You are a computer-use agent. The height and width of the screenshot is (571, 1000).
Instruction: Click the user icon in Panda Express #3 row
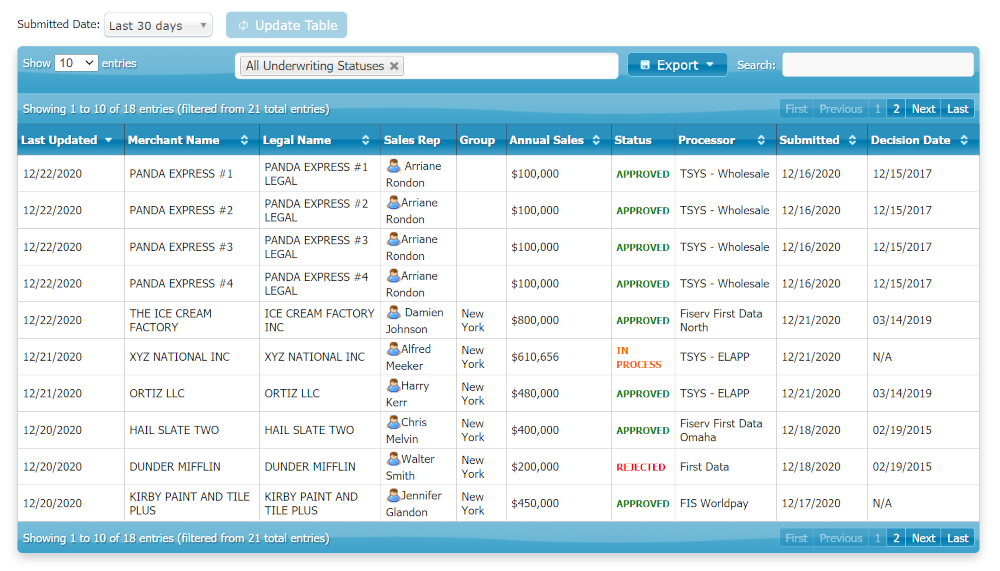point(394,239)
